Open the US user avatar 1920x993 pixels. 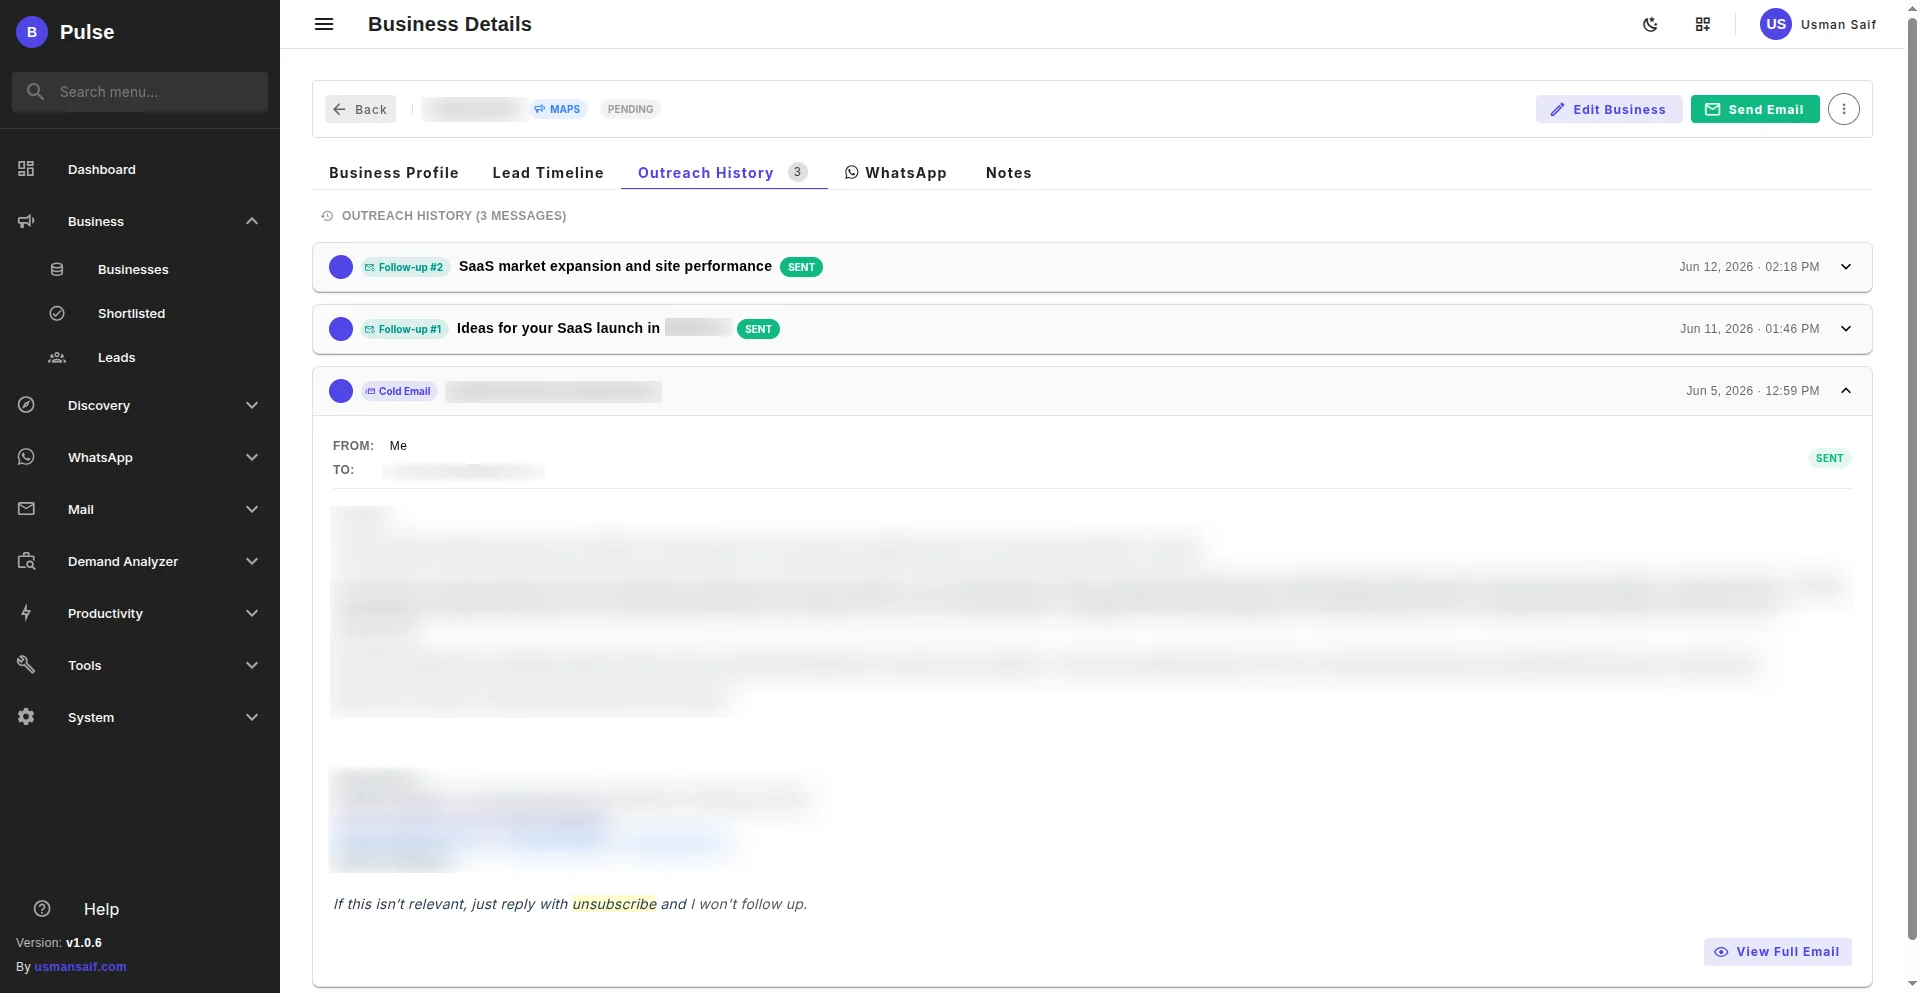pos(1776,24)
